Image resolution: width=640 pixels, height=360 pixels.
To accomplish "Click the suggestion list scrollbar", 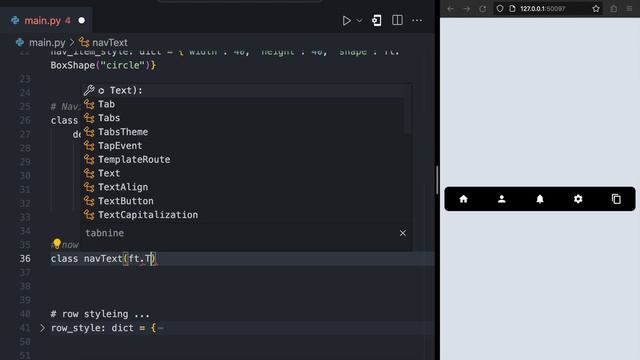I will (408, 116).
